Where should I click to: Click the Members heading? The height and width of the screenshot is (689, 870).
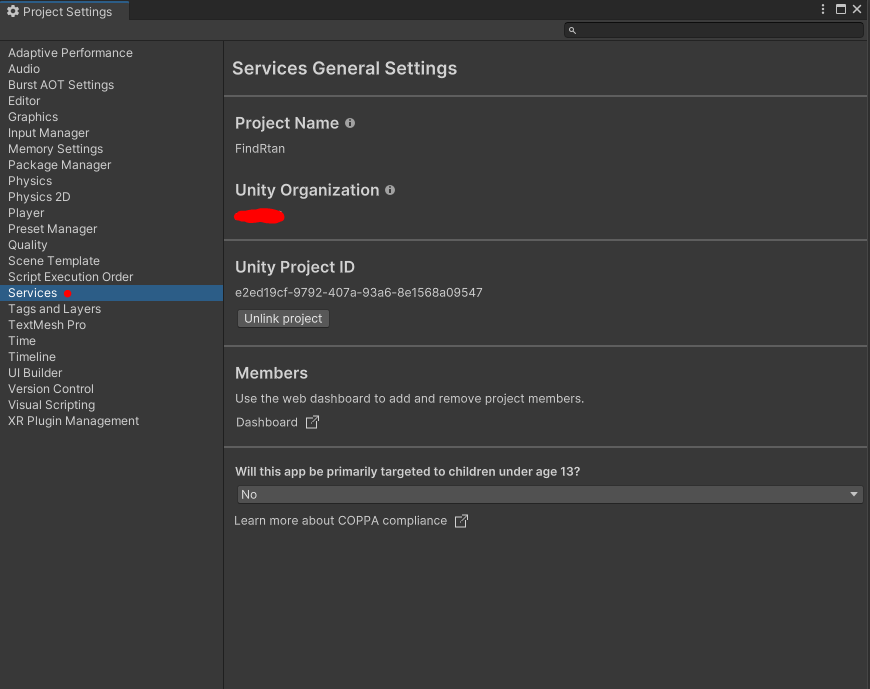pos(271,373)
